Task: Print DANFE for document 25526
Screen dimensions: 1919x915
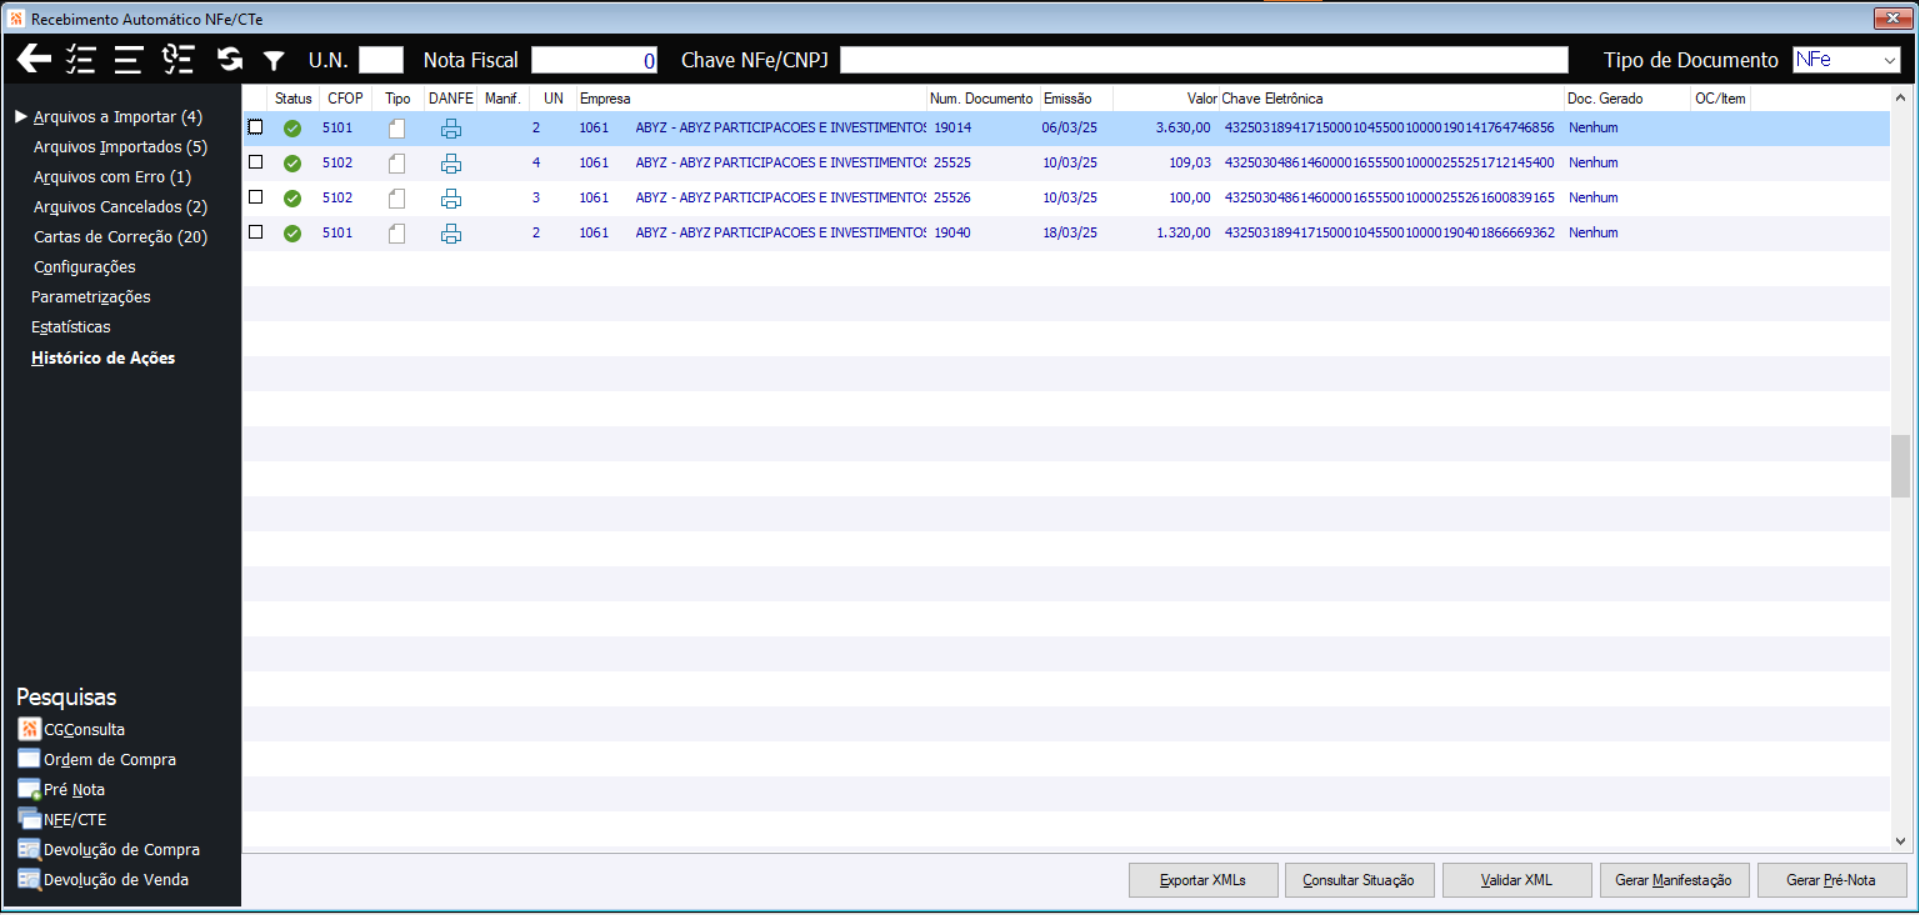Action: click(451, 198)
